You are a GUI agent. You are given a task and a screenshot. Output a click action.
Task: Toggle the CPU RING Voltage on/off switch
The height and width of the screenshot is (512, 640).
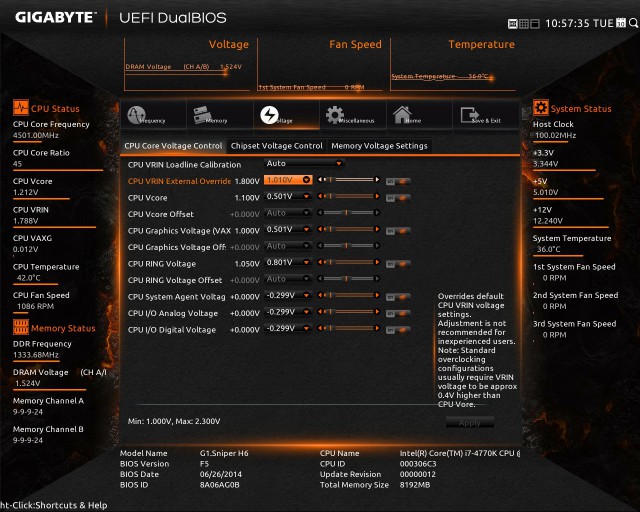click(398, 264)
